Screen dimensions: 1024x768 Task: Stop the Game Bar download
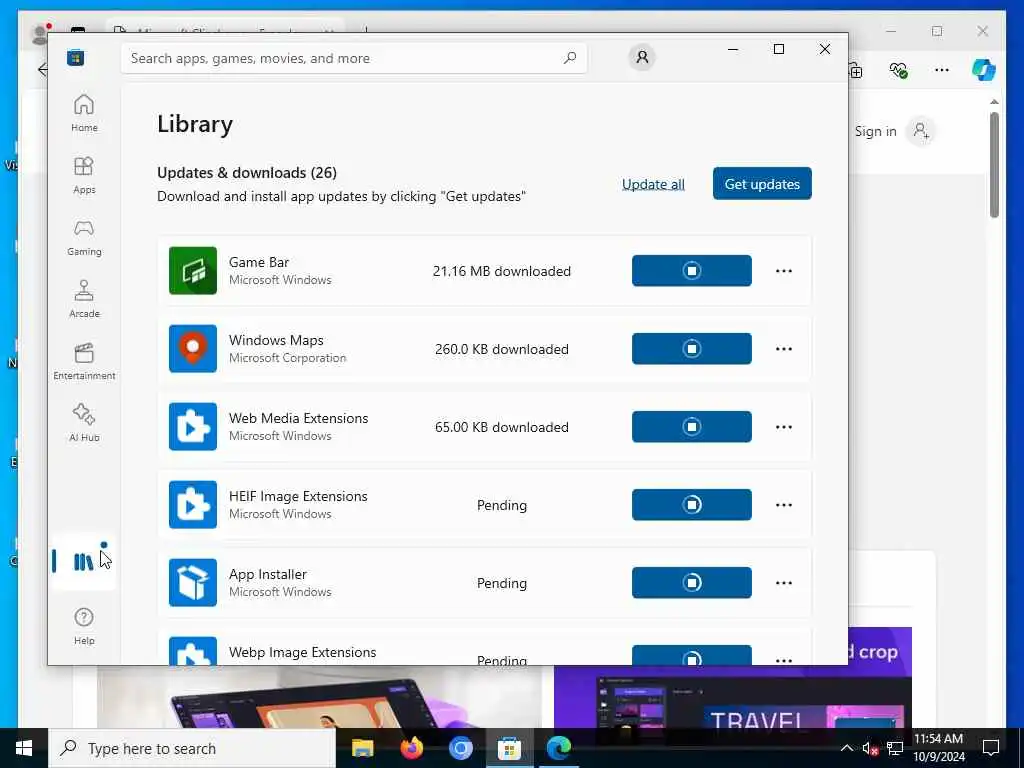(692, 270)
